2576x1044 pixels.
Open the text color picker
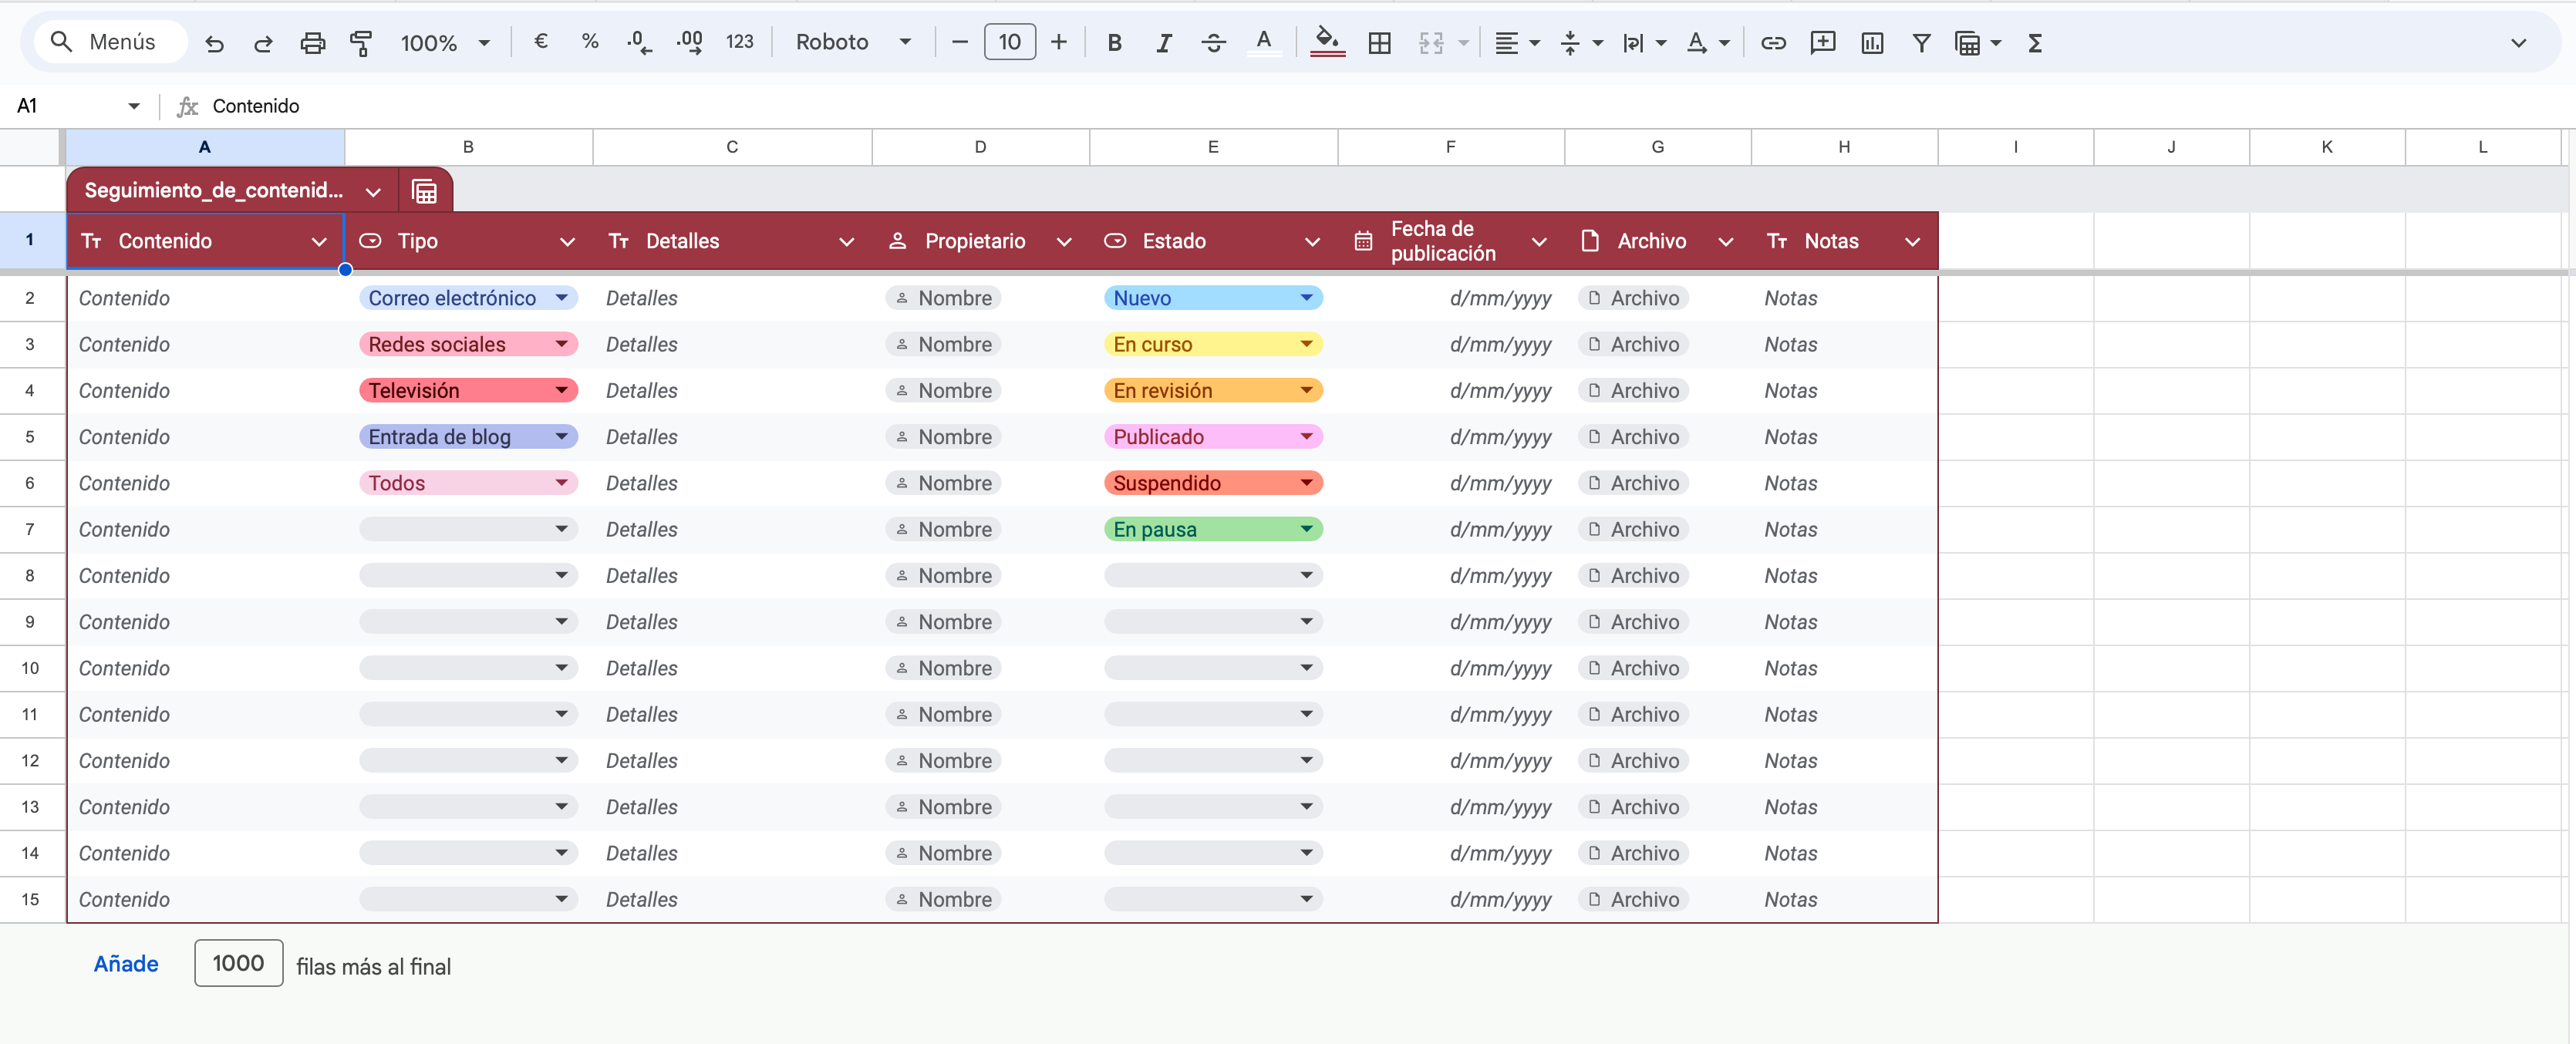1264,42
